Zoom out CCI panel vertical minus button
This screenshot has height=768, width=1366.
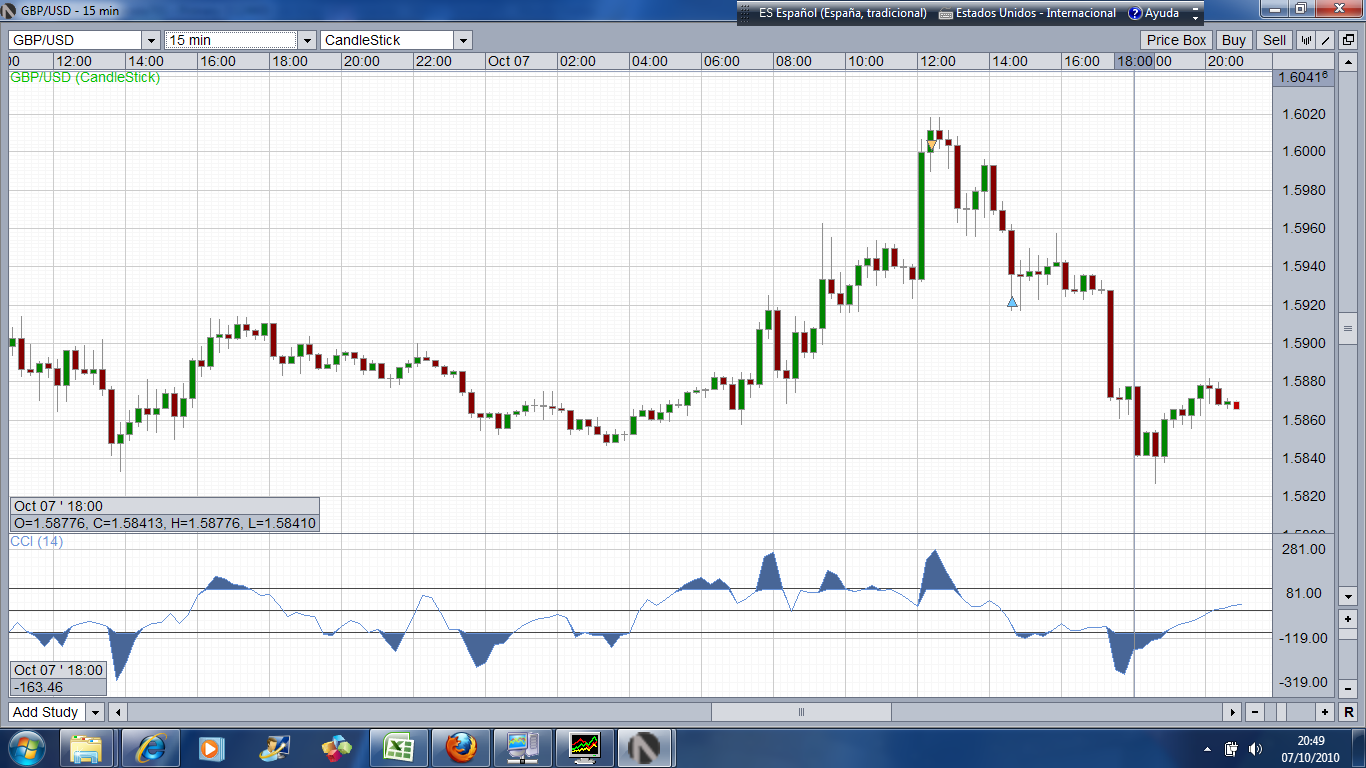click(1348, 688)
